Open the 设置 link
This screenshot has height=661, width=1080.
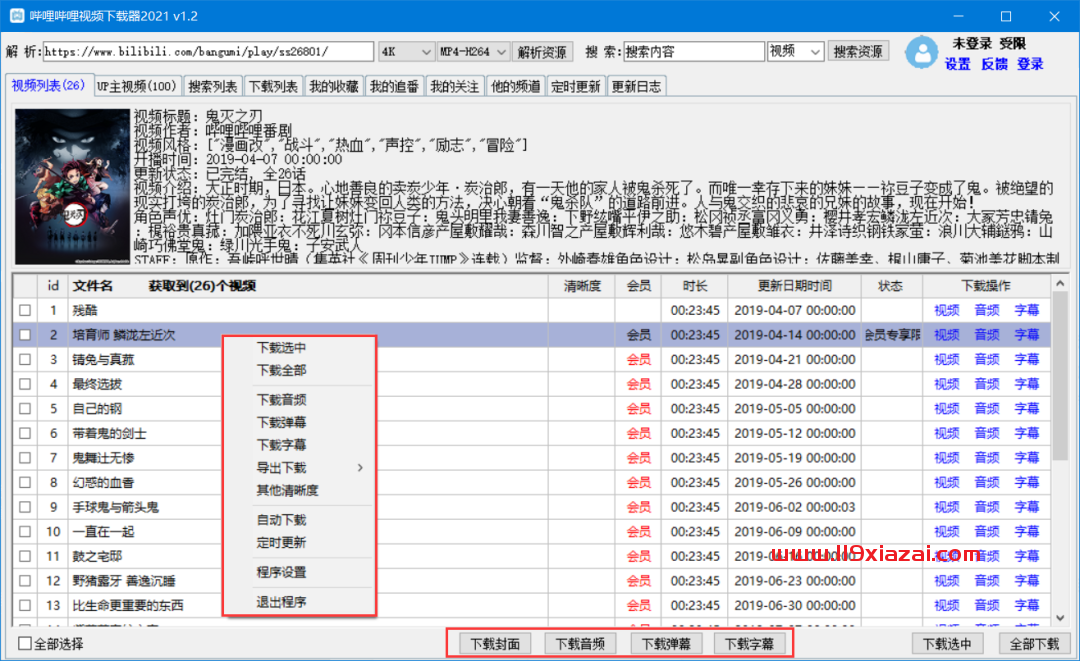[957, 64]
